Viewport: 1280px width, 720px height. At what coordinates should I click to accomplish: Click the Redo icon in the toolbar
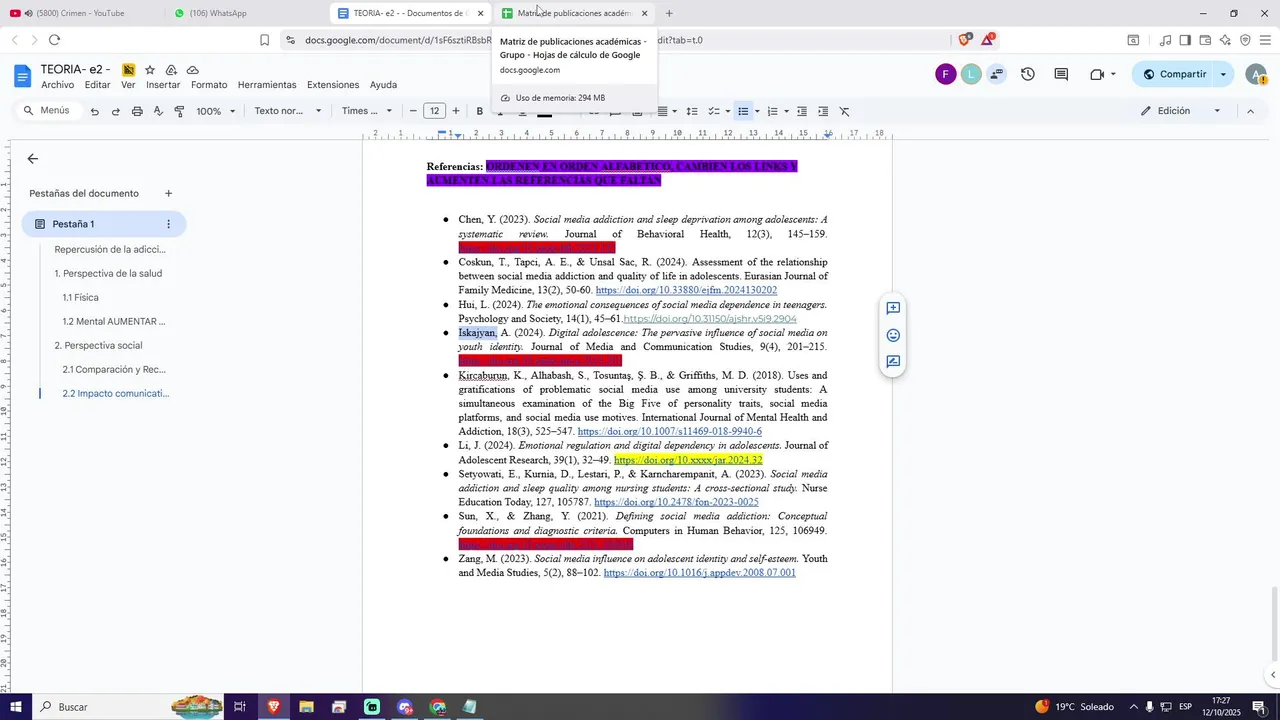[x=116, y=111]
